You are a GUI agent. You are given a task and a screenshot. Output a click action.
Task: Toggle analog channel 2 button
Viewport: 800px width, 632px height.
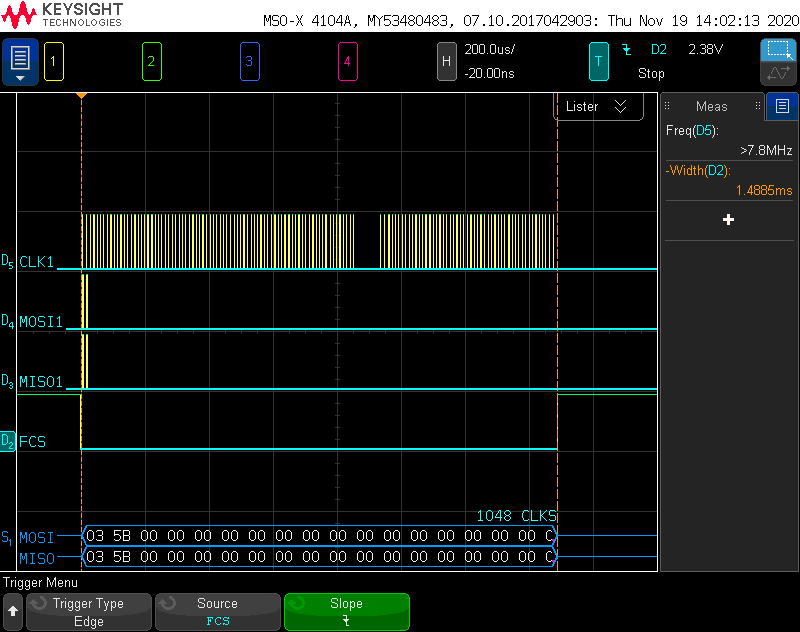tap(152, 62)
